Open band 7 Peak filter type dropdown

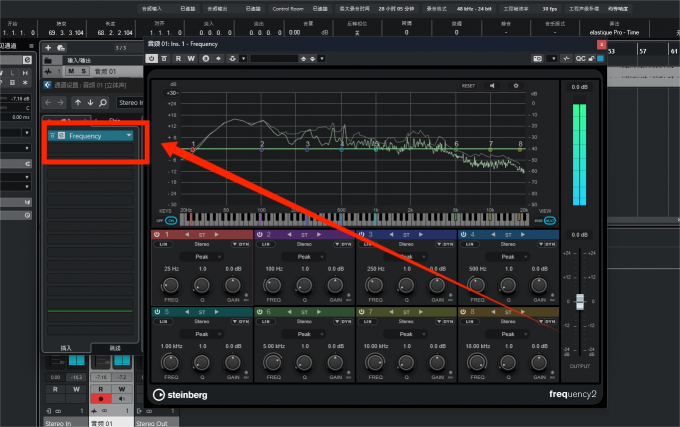pos(406,334)
